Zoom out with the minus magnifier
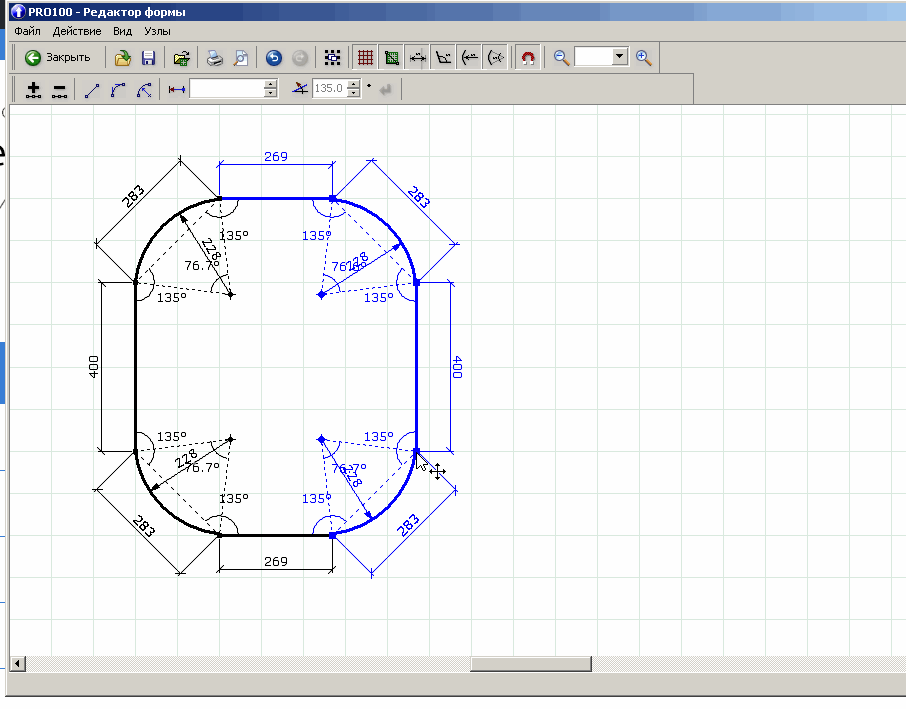This screenshot has height=709, width=906. (561, 58)
